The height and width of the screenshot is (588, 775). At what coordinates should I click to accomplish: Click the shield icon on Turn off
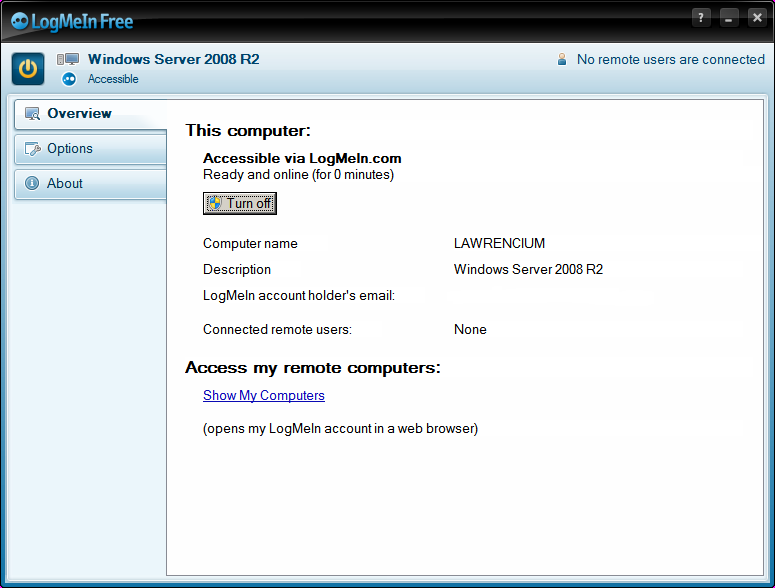coord(215,203)
